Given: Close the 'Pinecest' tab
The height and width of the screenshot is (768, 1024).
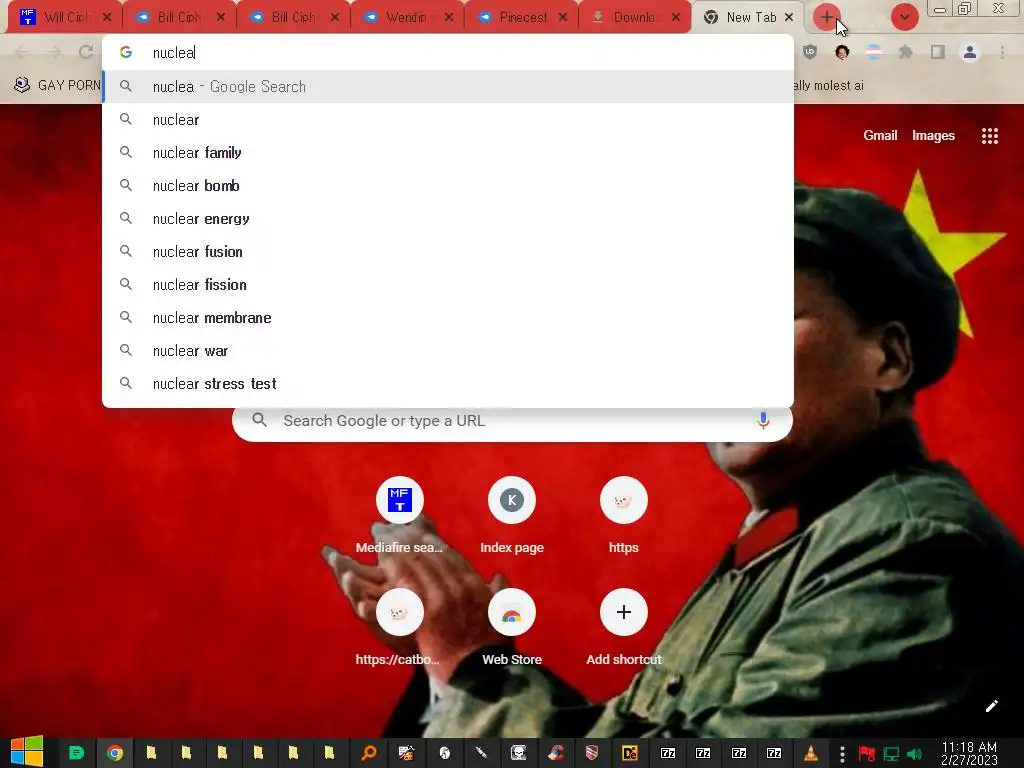Looking at the screenshot, I should [562, 17].
